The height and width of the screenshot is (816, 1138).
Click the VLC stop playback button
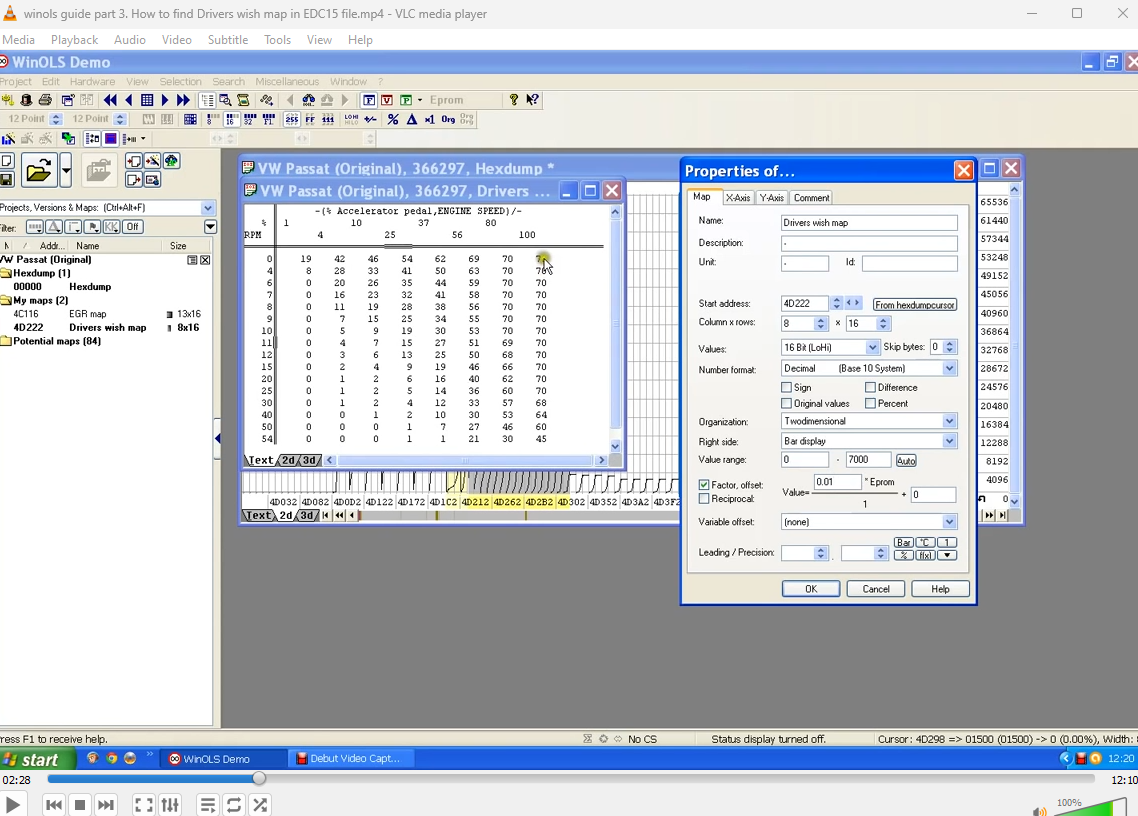tap(80, 804)
